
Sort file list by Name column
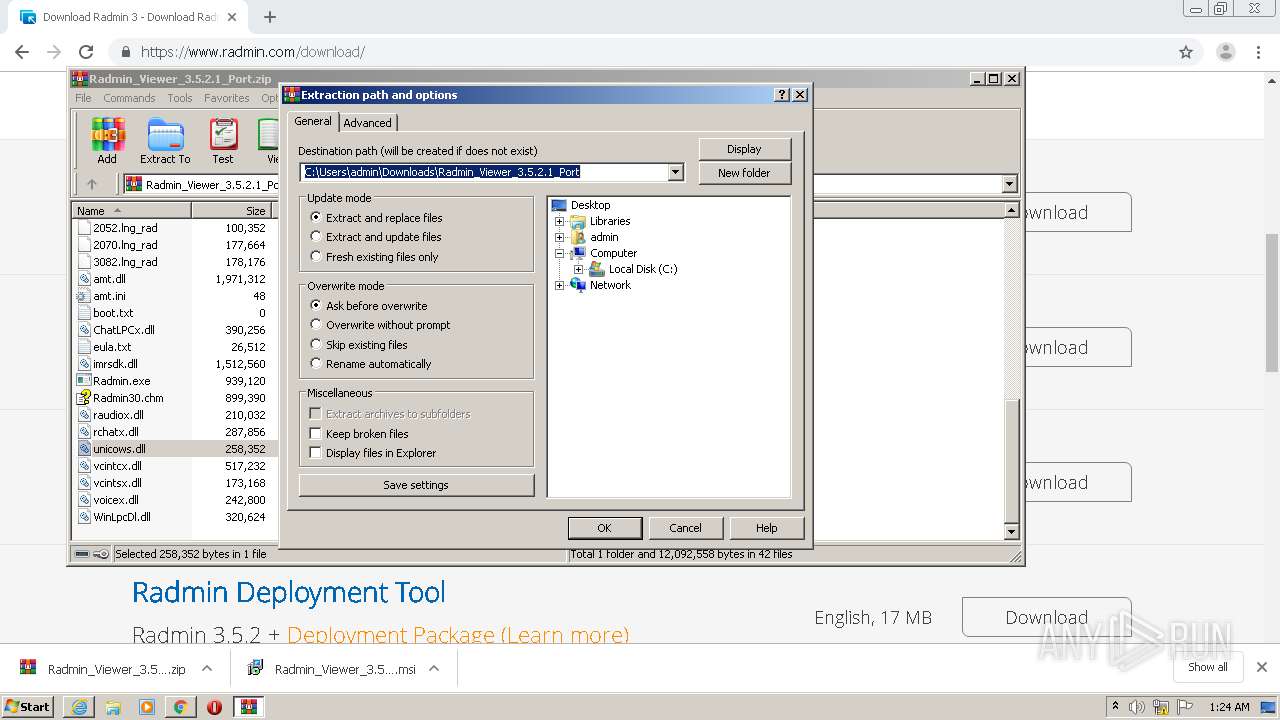[131, 210]
